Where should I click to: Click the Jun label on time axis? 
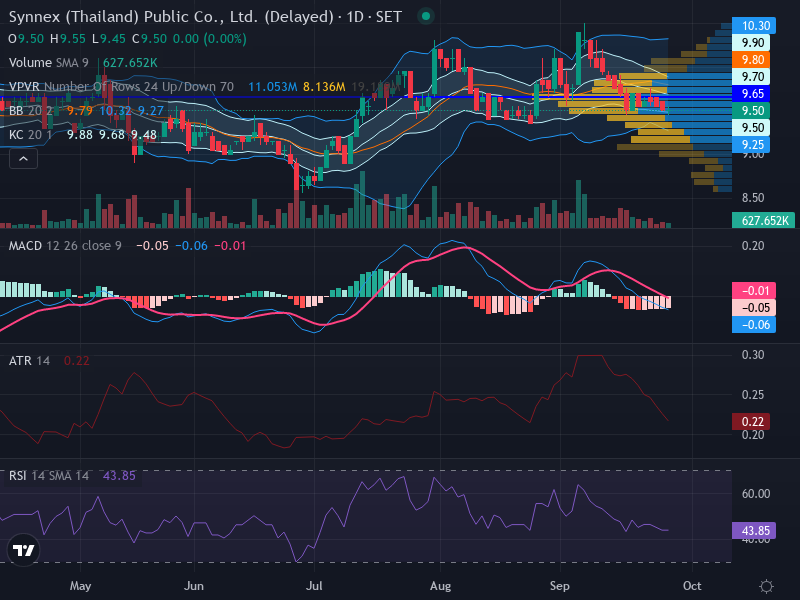194,586
